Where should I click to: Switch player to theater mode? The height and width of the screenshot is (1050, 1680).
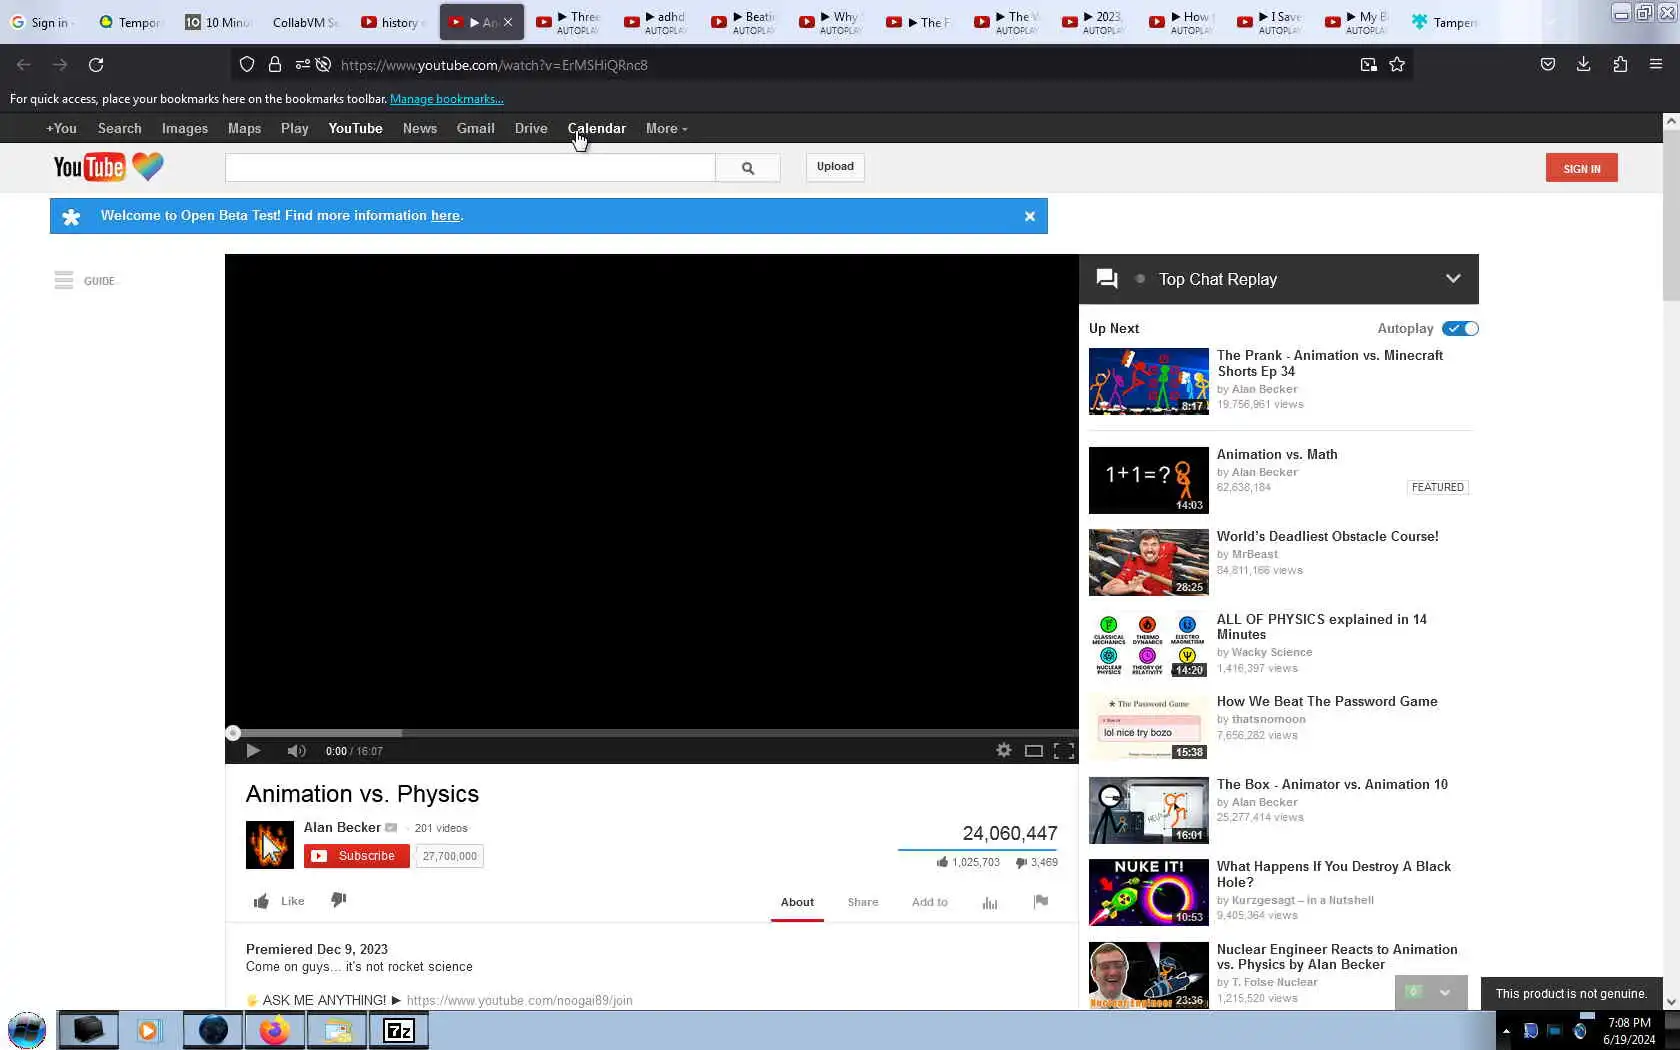1034,751
